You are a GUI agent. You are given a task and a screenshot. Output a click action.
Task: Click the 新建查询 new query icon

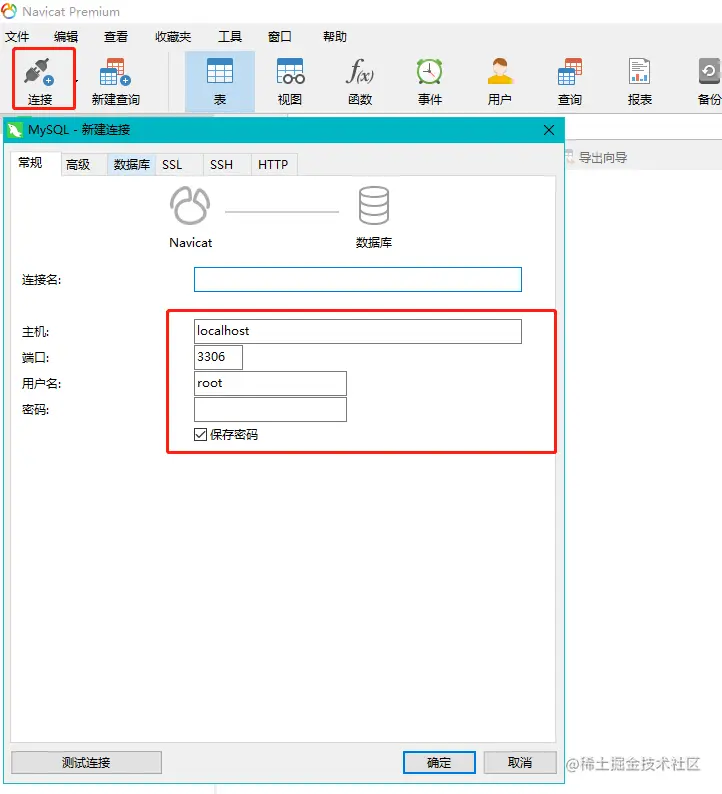tap(115, 81)
